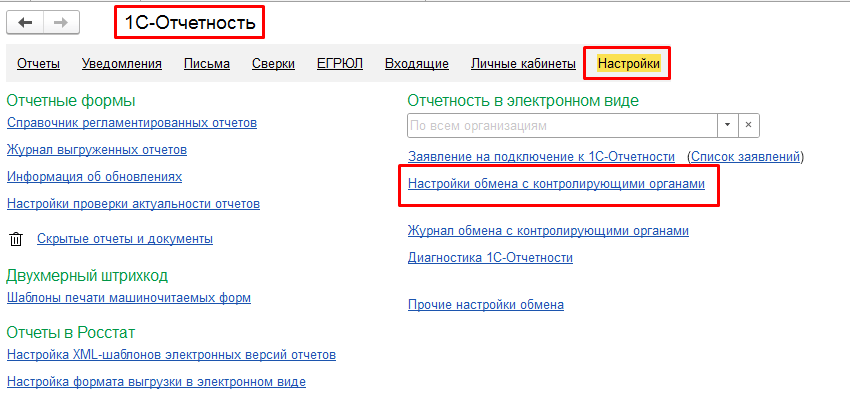Open the Уведомления tab
The image size is (850, 404).
[x=122, y=64]
